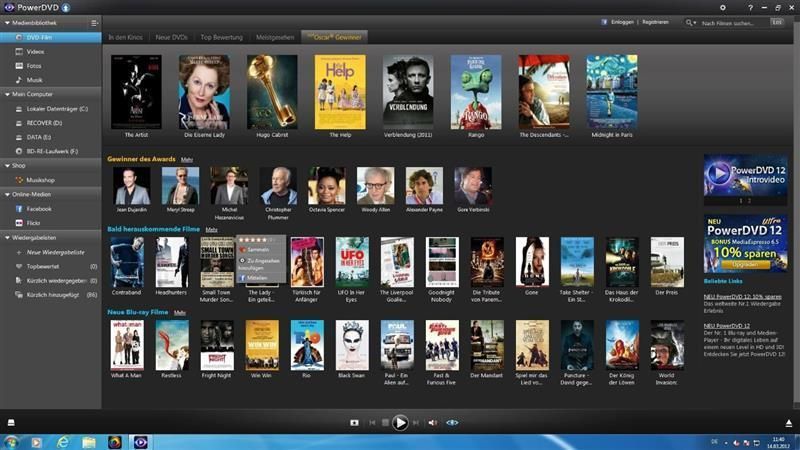Viewport: 800px width, 450px height.
Task: Click Mehr next to Gewinner des Awards
Action: (x=187, y=159)
